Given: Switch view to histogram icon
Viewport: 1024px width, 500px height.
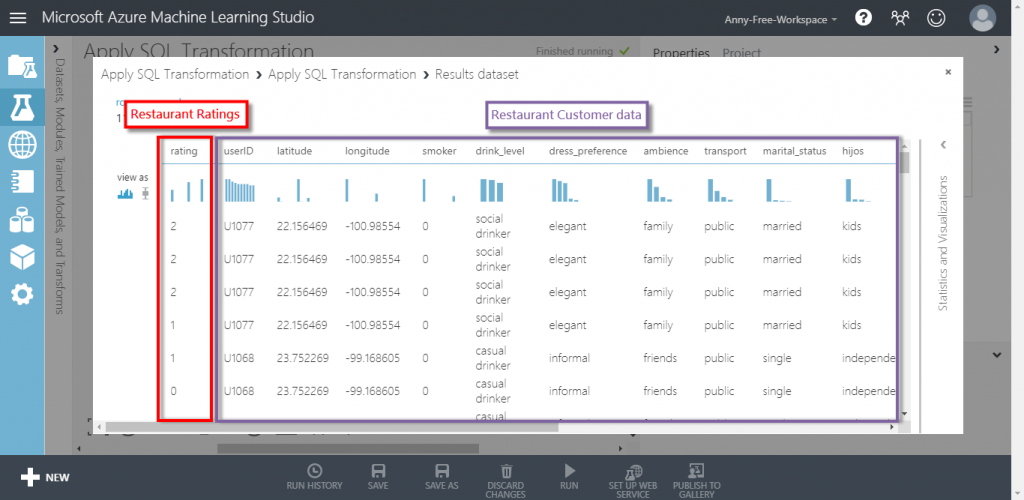Looking at the screenshot, I should click(x=125, y=193).
